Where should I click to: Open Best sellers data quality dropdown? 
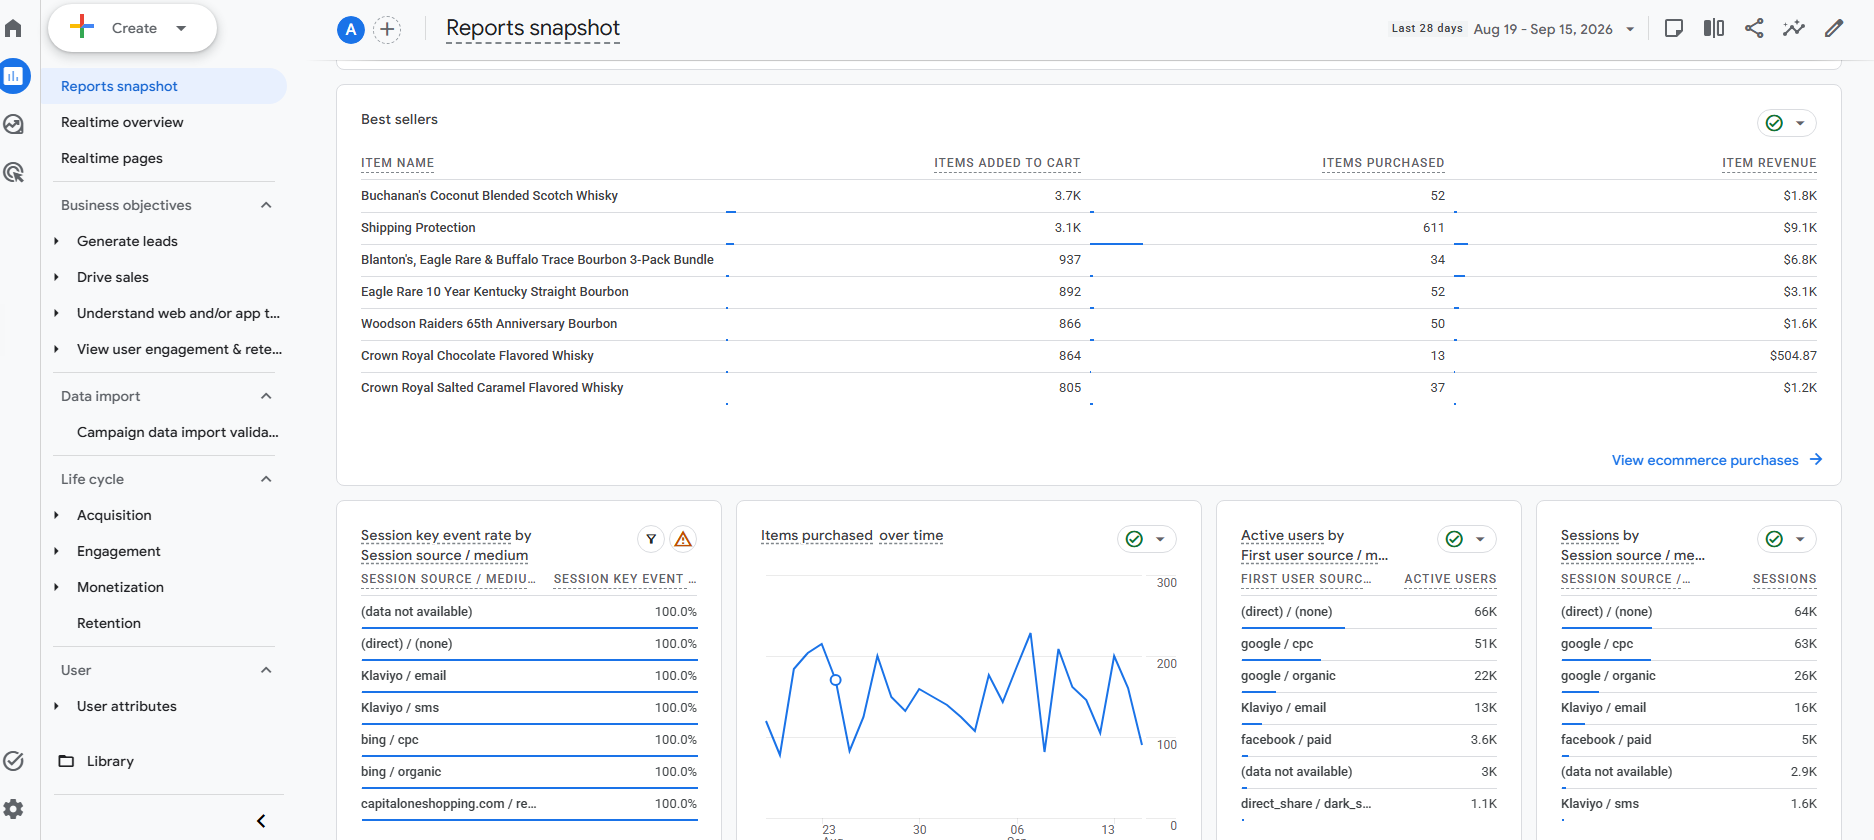[1787, 123]
